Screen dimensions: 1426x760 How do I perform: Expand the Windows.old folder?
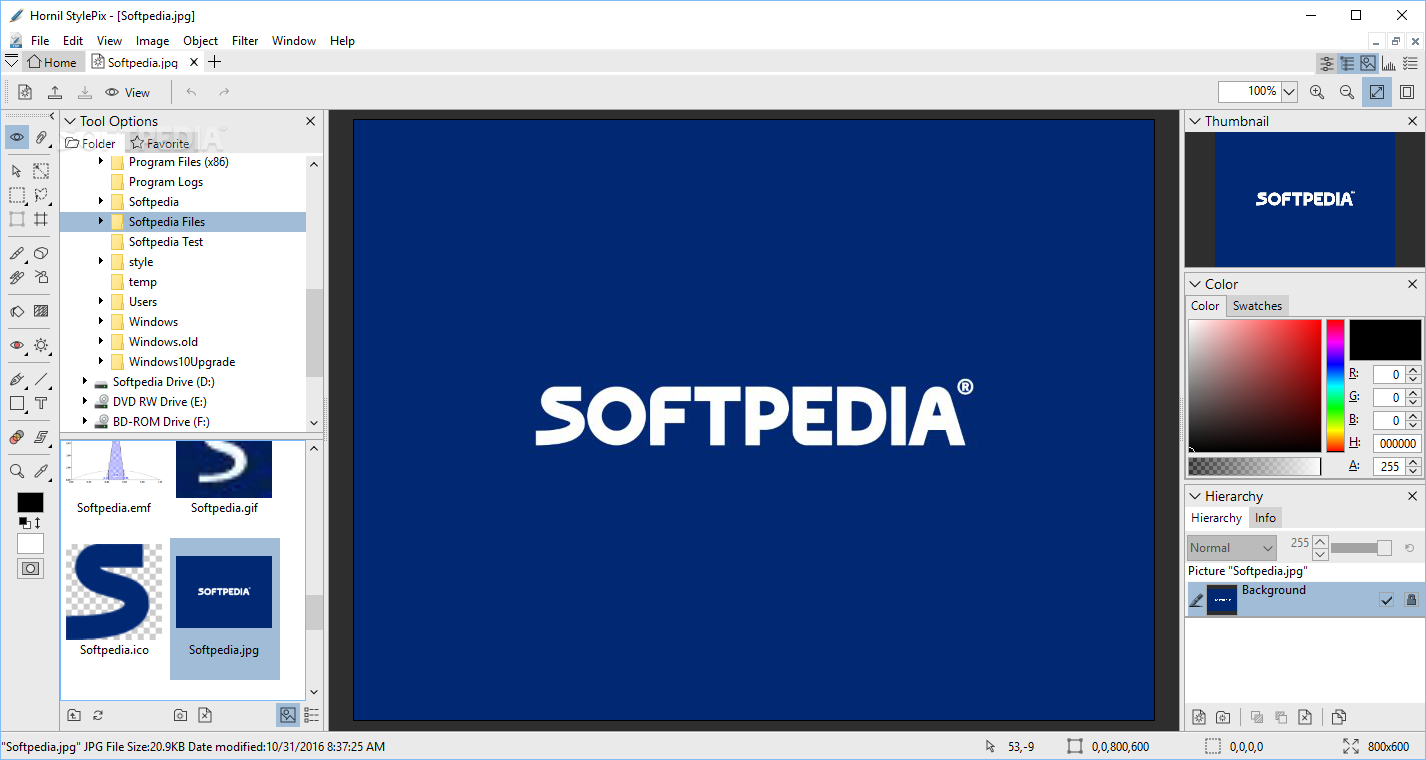click(101, 341)
